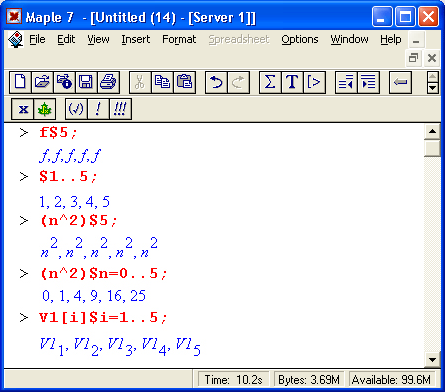Viewport: 445px width, 392px height.
Task: Click the back arrow toolbar icon
Action: tap(400, 82)
